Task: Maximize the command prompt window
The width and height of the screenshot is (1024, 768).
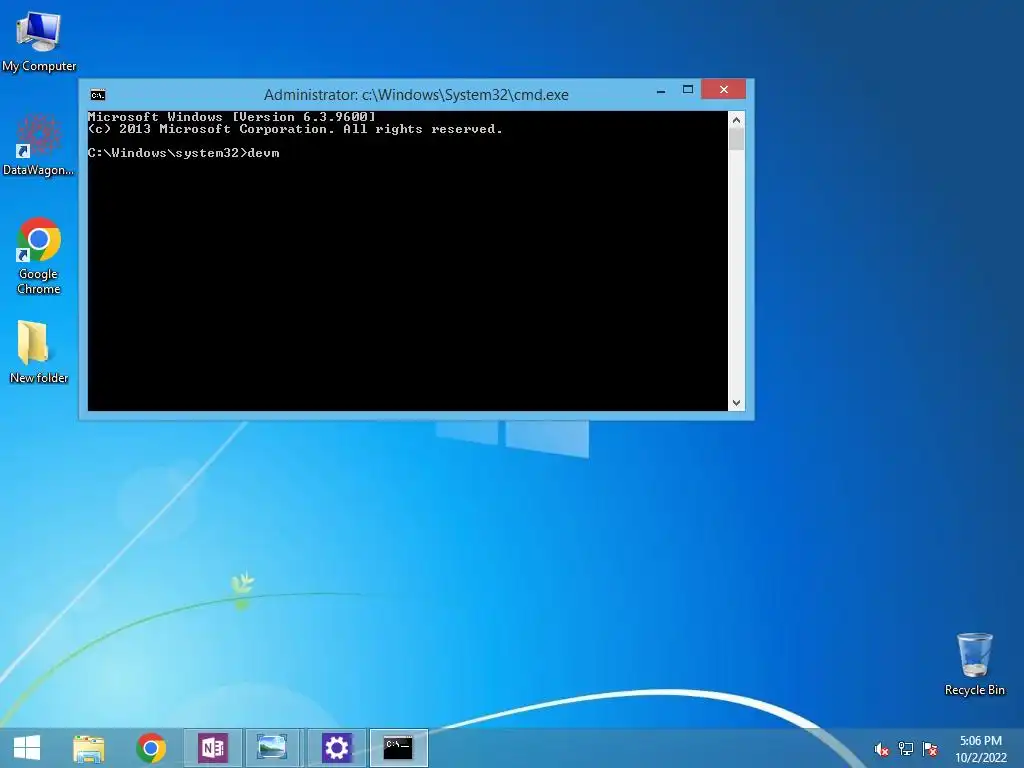Action: coord(688,89)
